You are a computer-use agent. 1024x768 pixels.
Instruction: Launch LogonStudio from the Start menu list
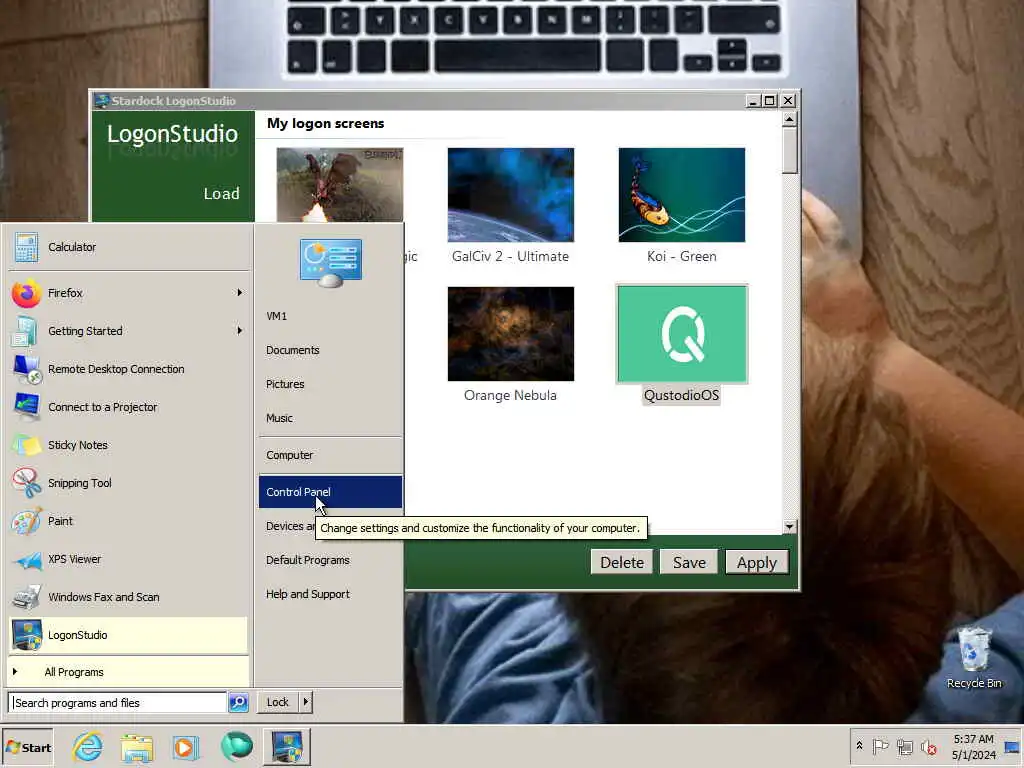click(x=129, y=635)
